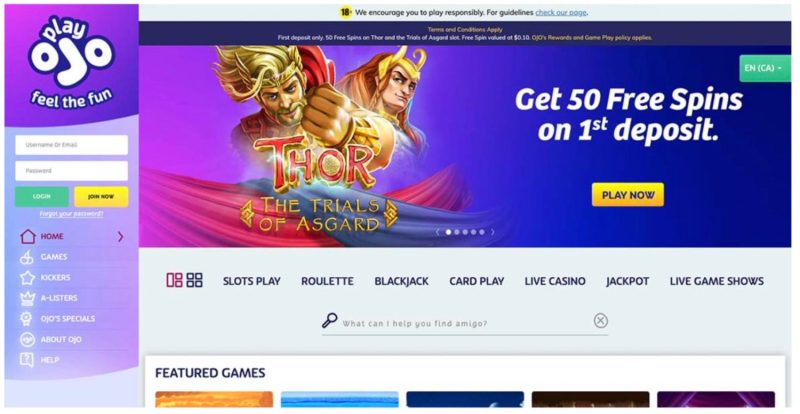Screen dimensions: 800x414
Task: Clear the search box with X button
Action: 601,321
